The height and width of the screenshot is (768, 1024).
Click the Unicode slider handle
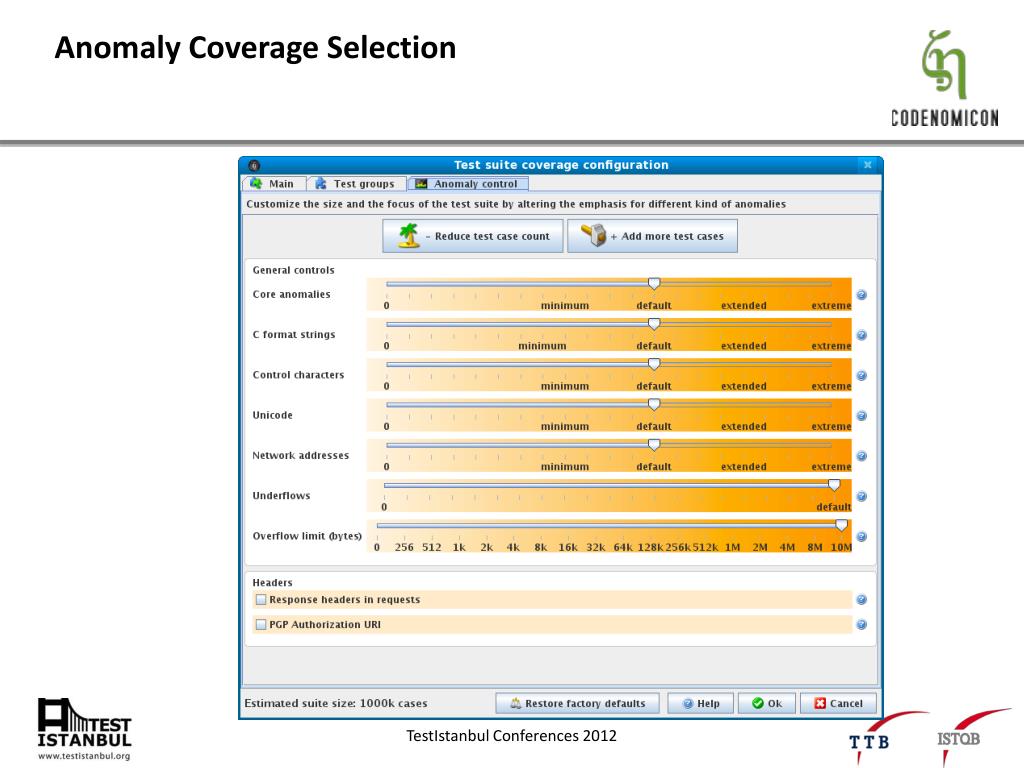coord(654,405)
